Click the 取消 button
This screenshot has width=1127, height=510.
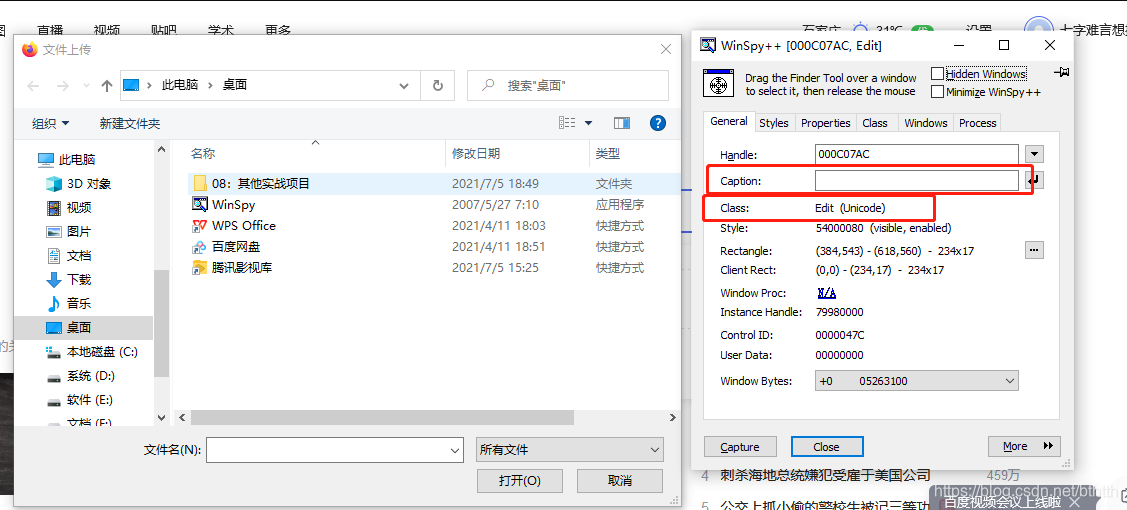pos(620,481)
